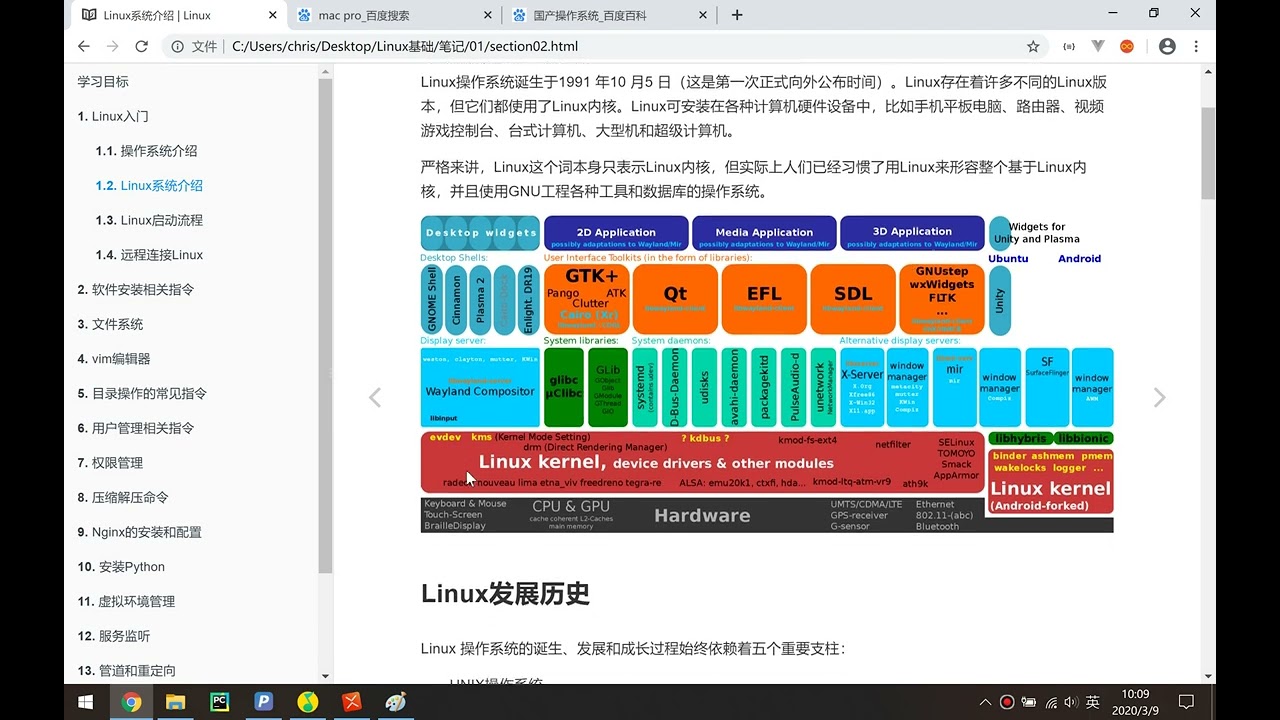This screenshot has height=720, width=1280.
Task: Bookmark this page with the star icon
Action: click(x=1033, y=46)
